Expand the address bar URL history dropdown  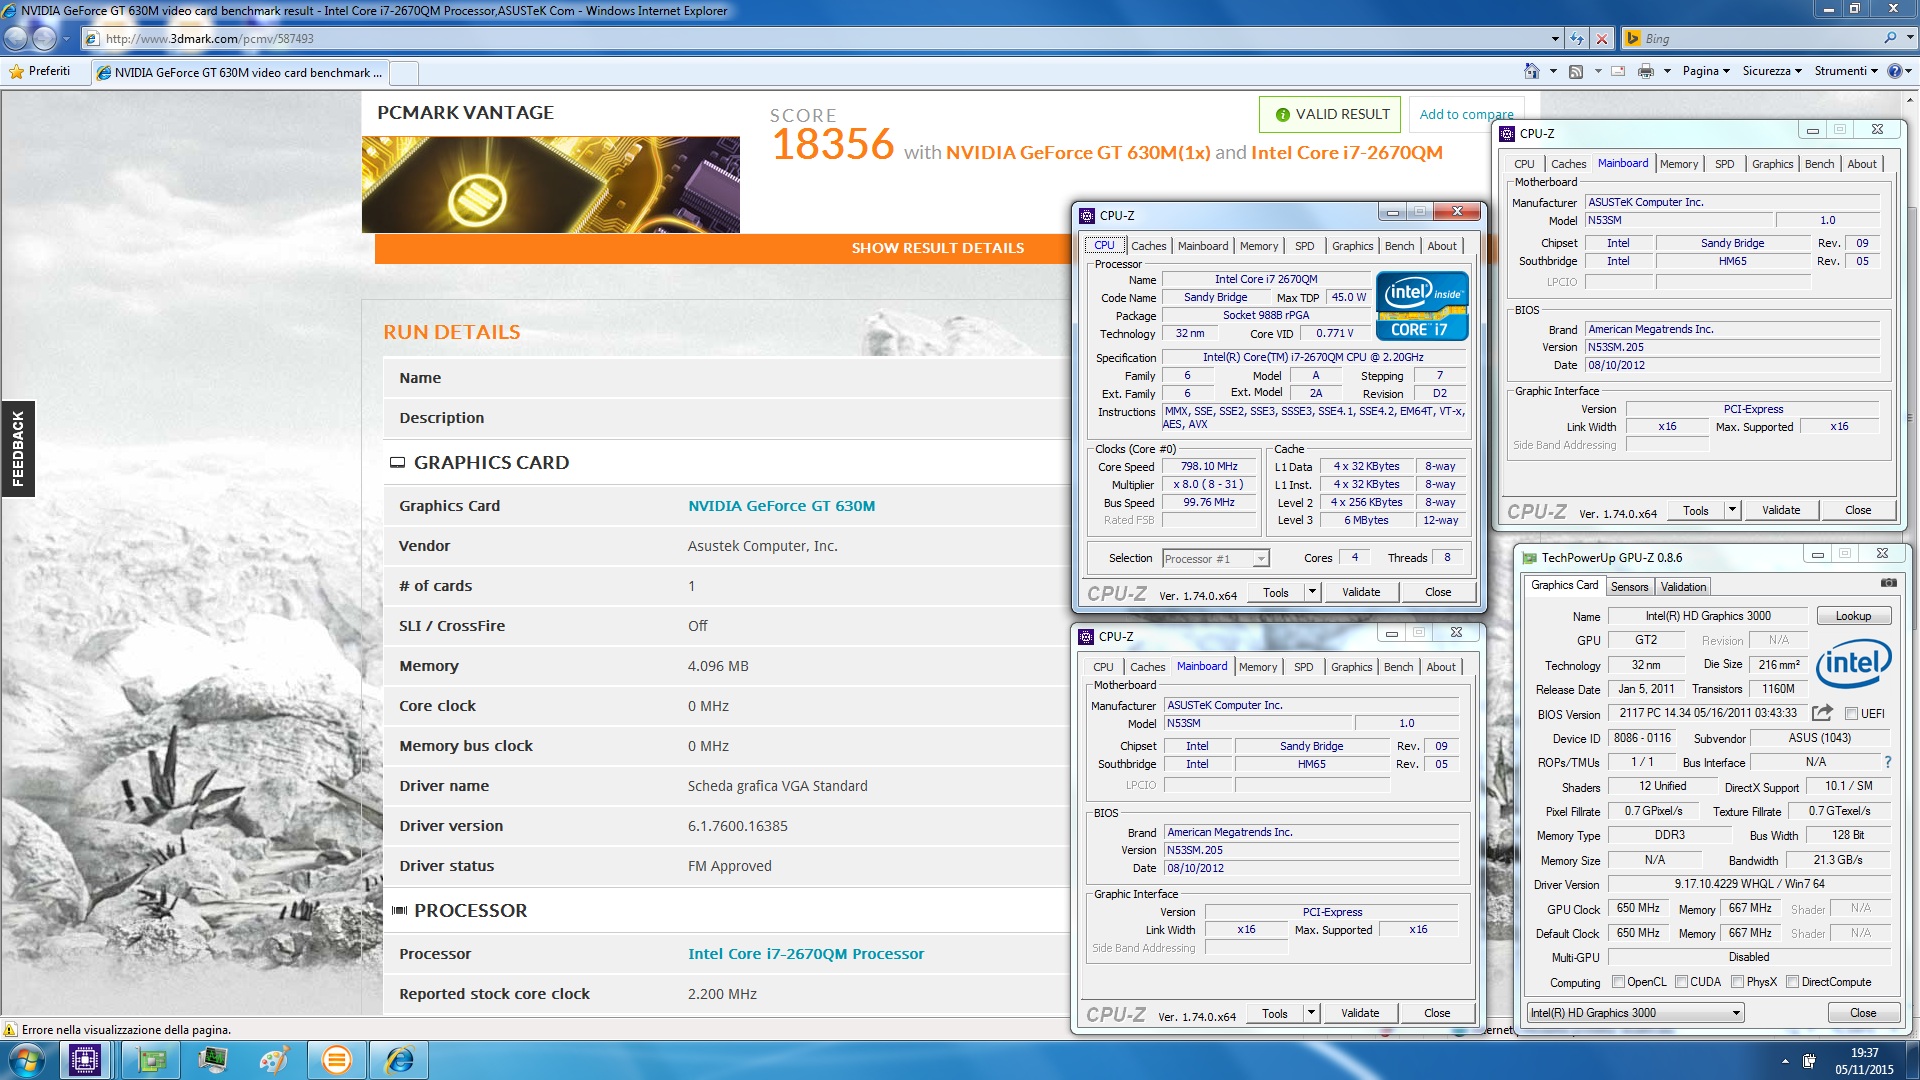pos(1555,38)
